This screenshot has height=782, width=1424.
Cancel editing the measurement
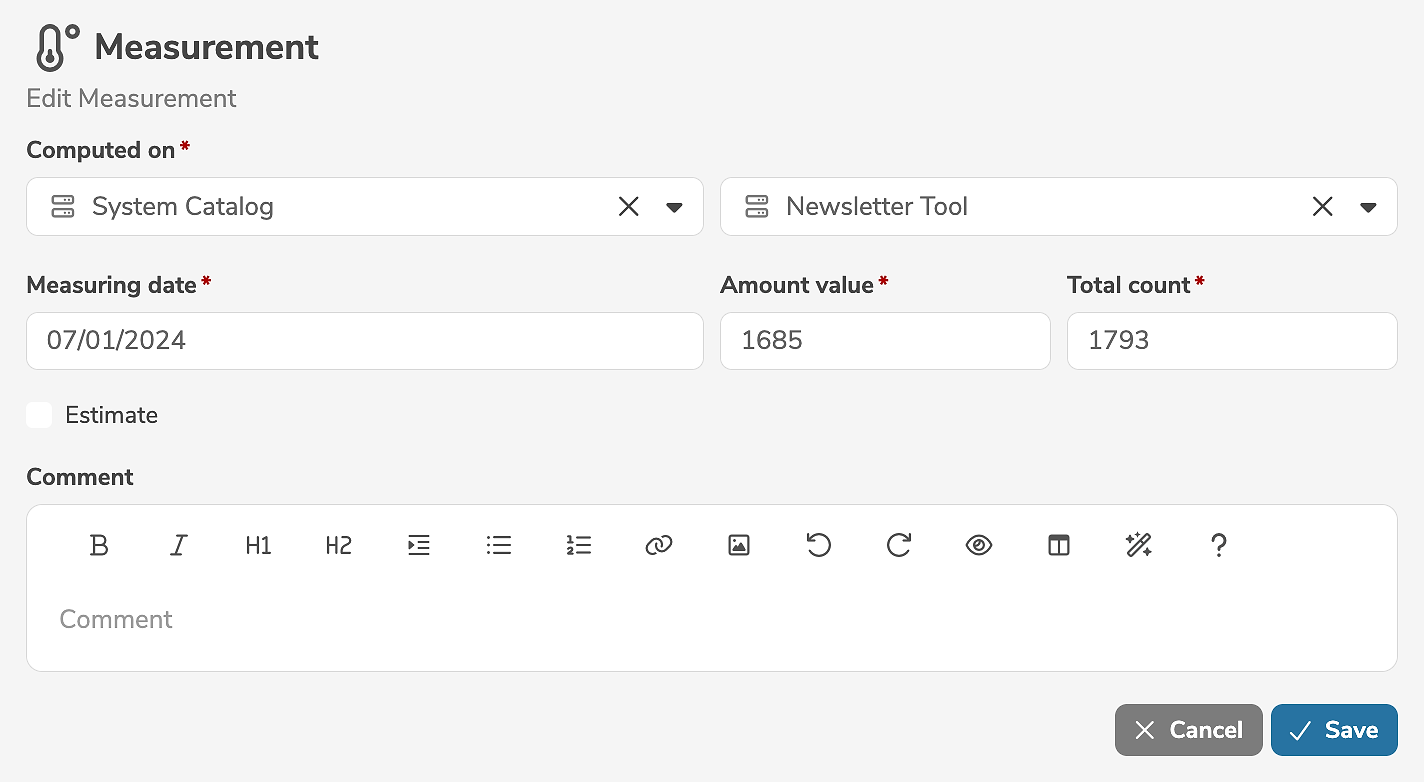point(1188,730)
